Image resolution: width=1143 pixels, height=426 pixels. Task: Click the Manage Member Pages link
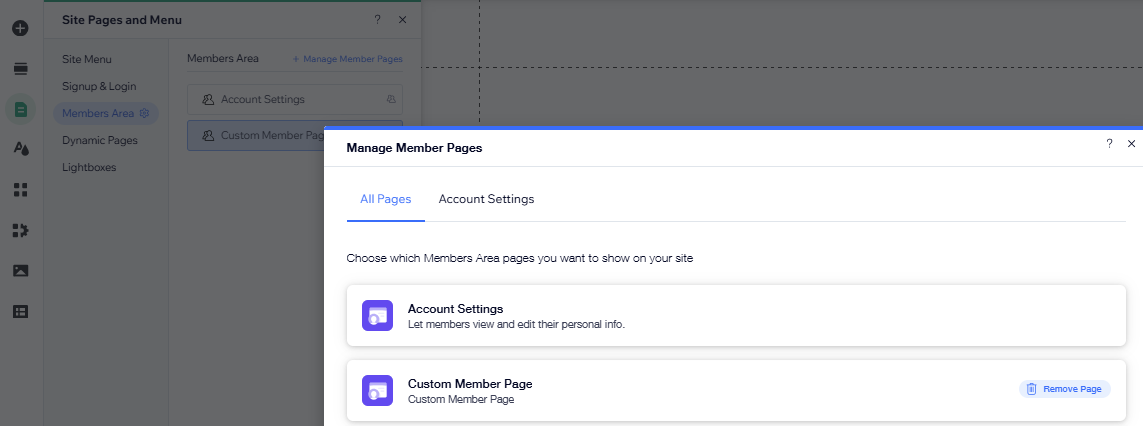tap(348, 60)
